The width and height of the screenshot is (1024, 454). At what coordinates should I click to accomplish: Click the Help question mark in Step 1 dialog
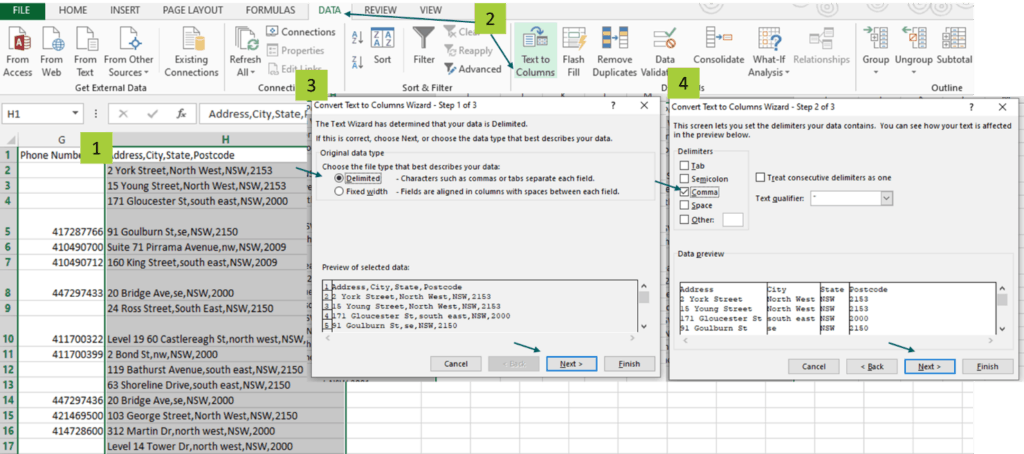tap(613, 105)
